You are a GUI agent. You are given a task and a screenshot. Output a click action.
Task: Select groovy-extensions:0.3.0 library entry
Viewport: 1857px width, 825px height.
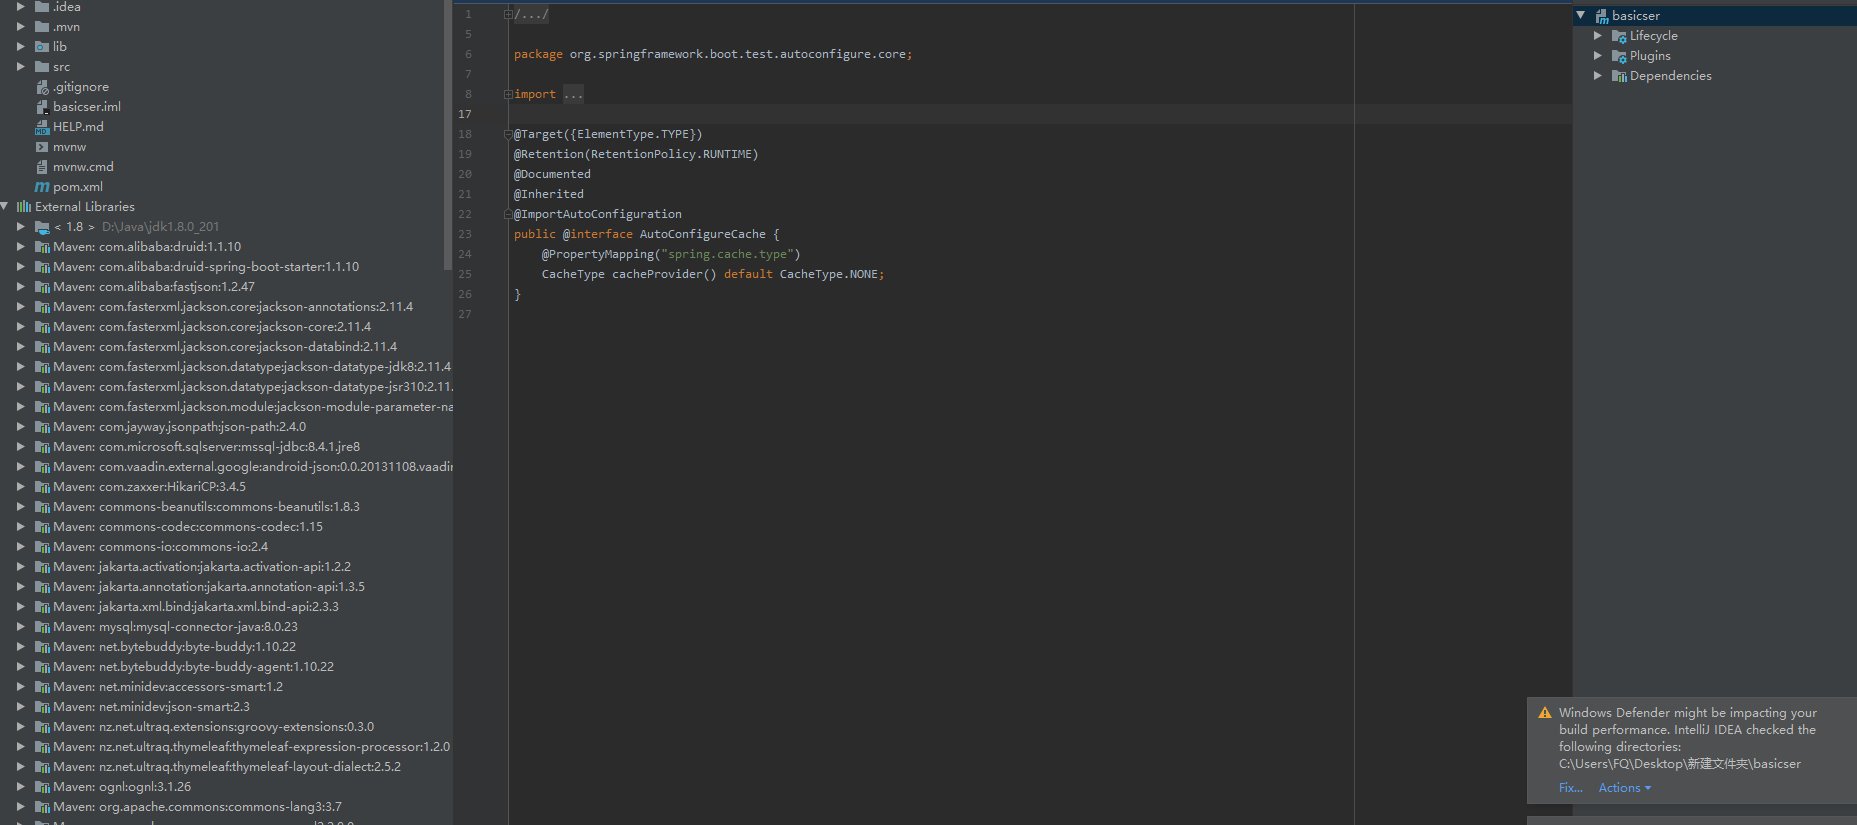pyautogui.click(x=213, y=727)
